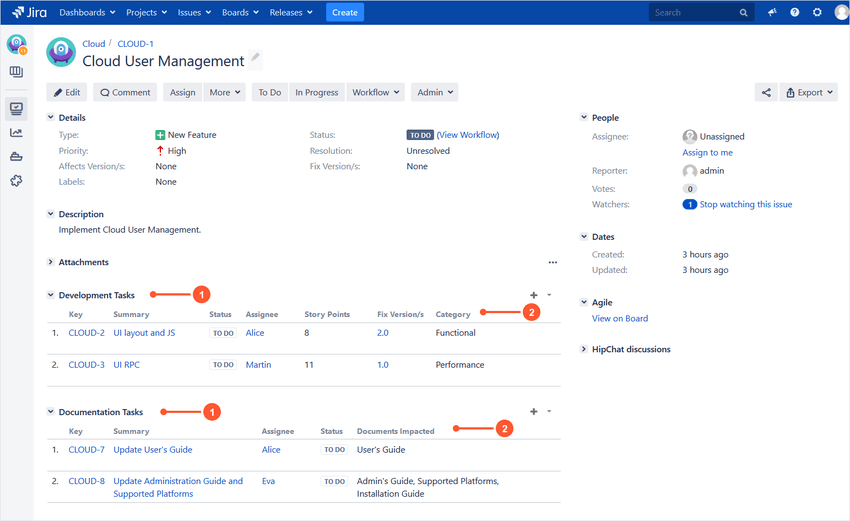Click the Jira logo
Screen dimensions: 850x521
point(29,12)
